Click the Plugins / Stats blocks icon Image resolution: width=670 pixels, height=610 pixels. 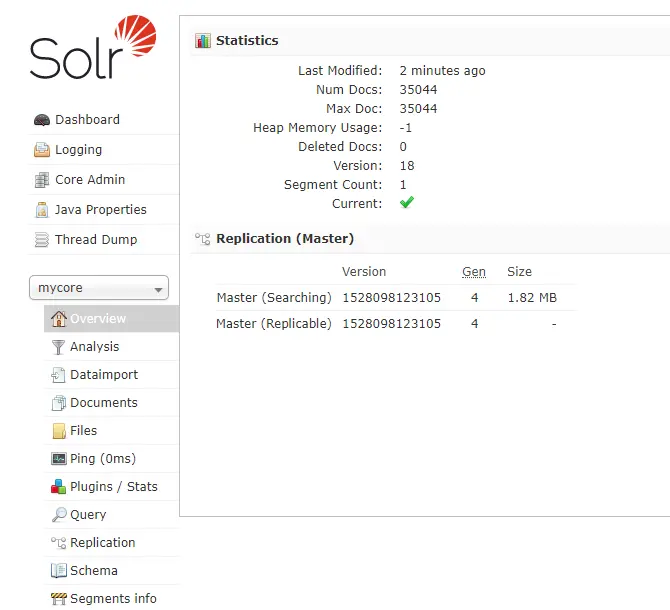[x=59, y=487]
